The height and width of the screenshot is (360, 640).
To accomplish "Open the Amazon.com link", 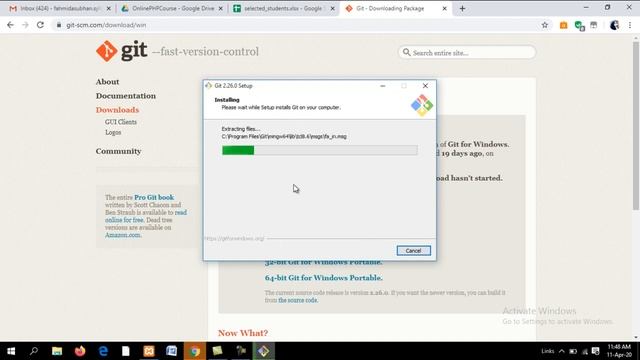I will click(123, 235).
